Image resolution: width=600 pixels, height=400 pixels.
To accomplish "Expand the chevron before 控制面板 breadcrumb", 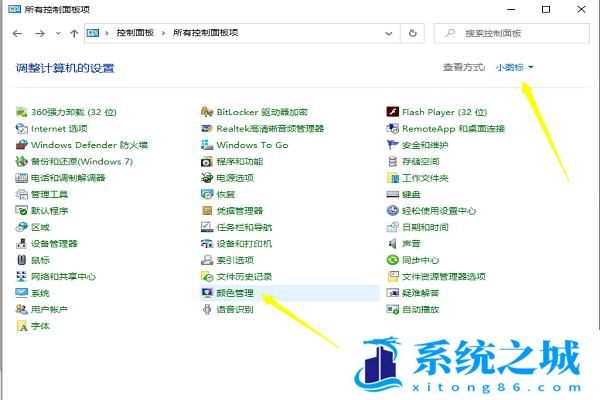I will coord(107,33).
